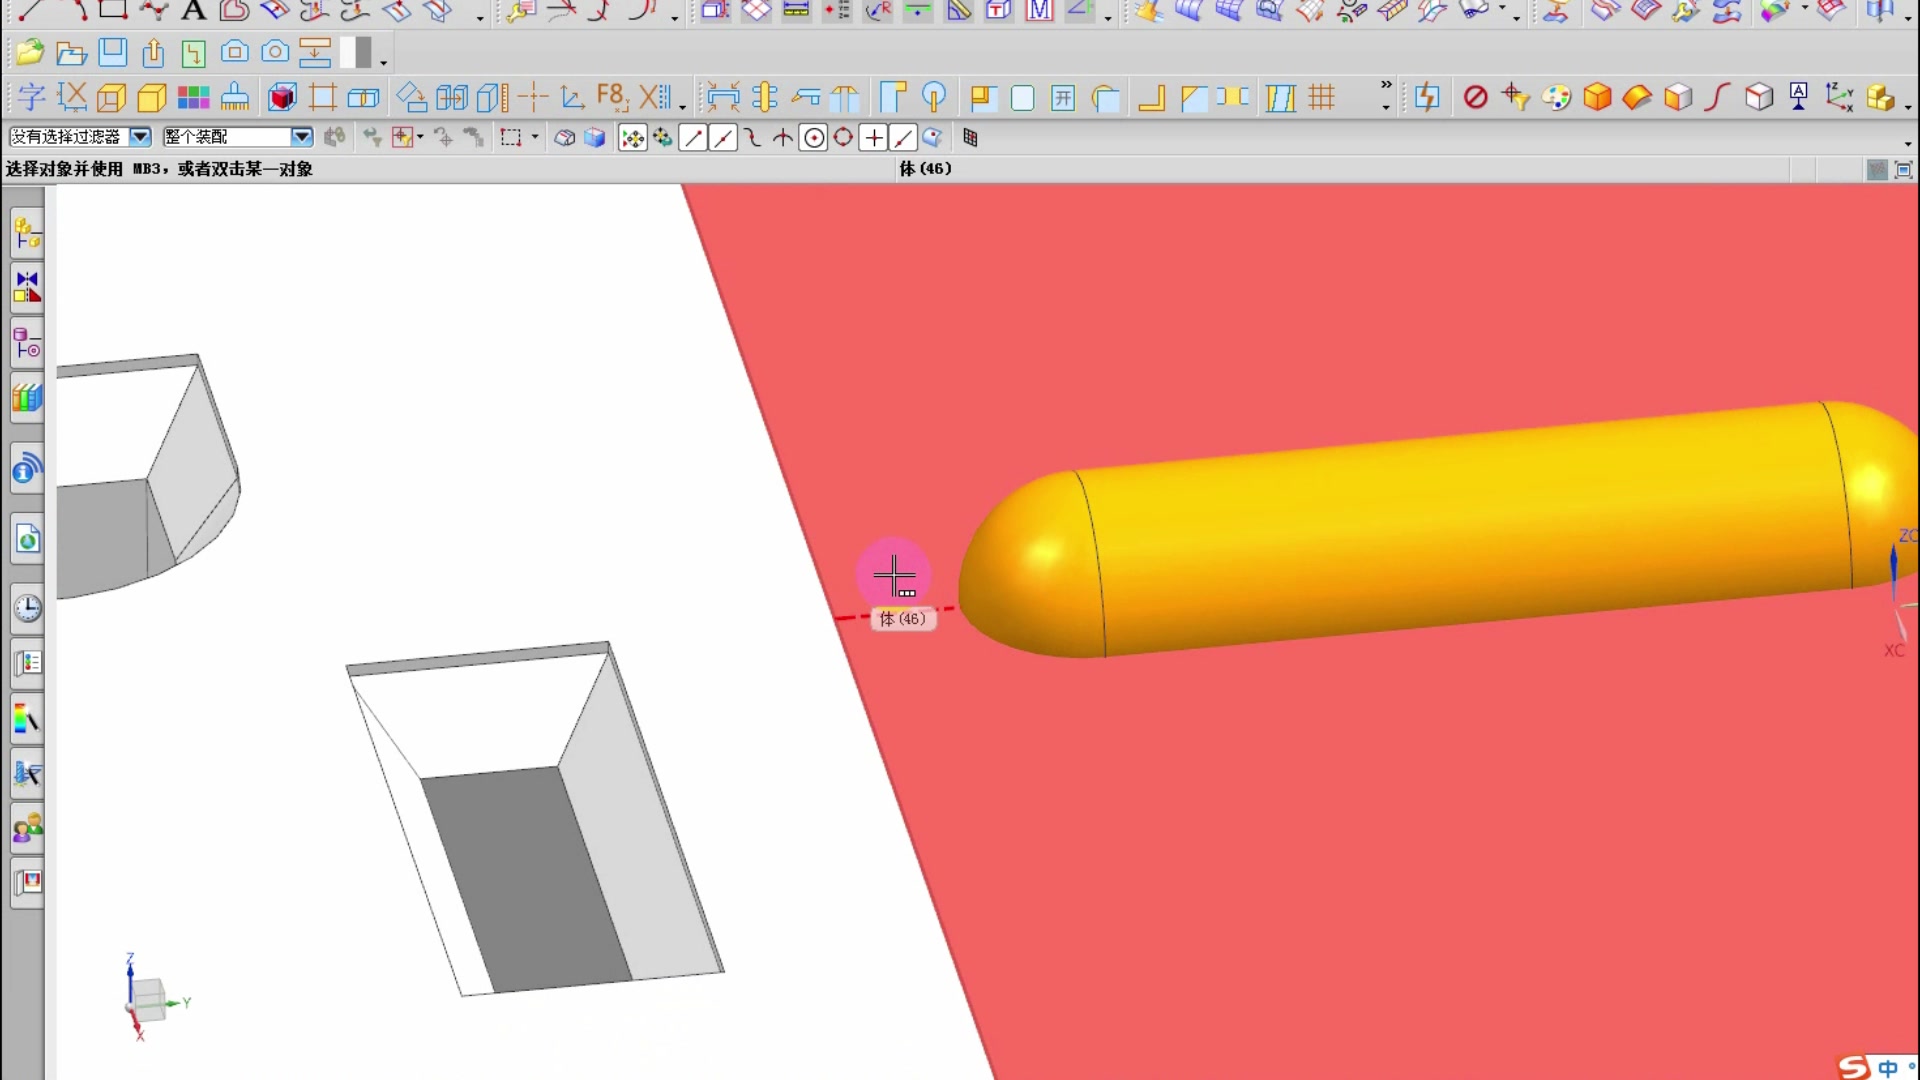Expand the toolbar overflow chevron arrows
The height and width of the screenshot is (1080, 1920).
1386,85
